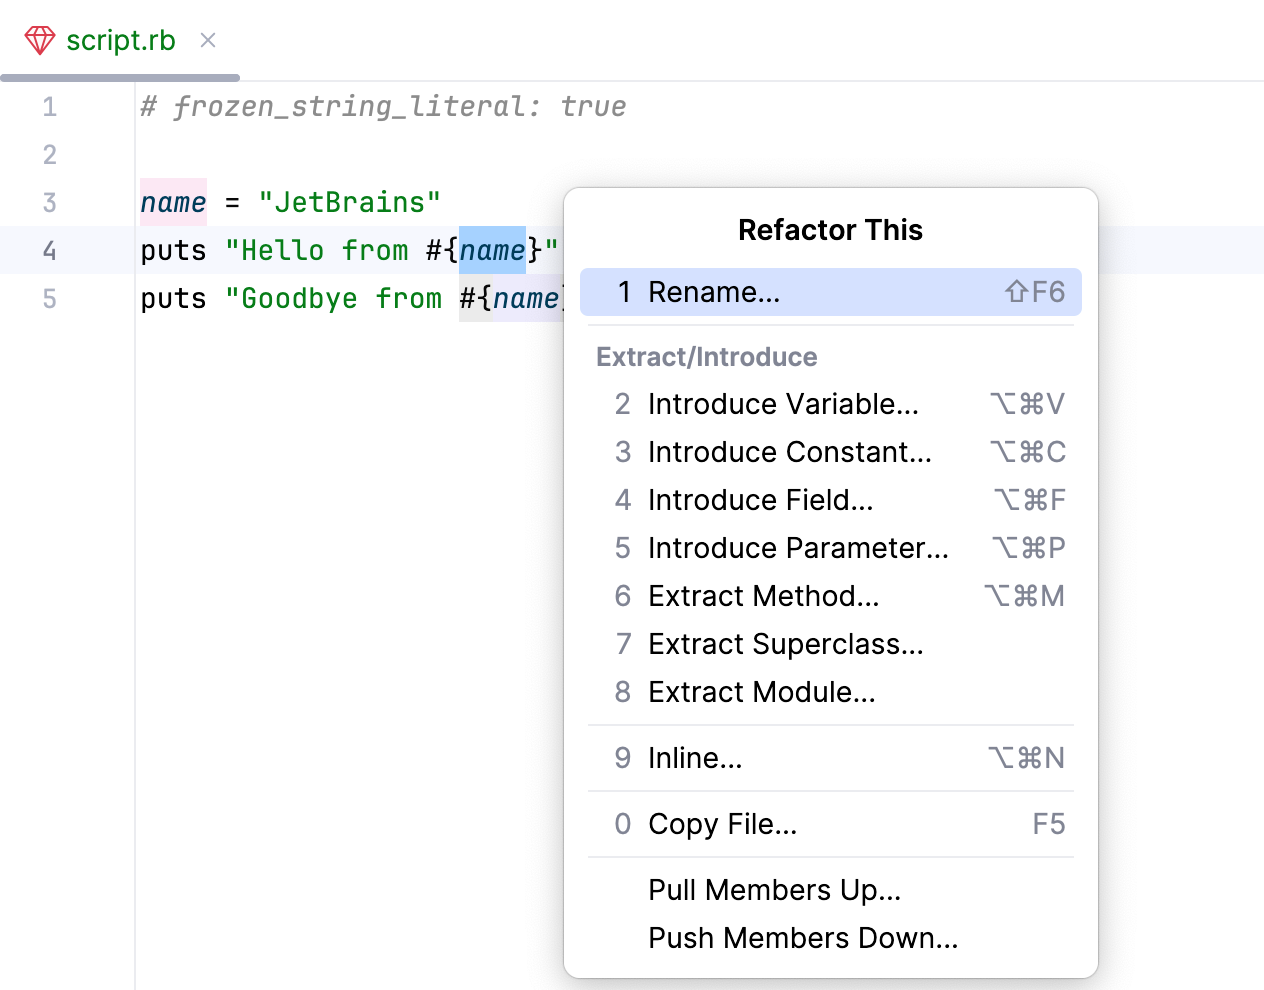Select Extract Superclass from the menu
The image size is (1264, 990).
click(x=786, y=644)
